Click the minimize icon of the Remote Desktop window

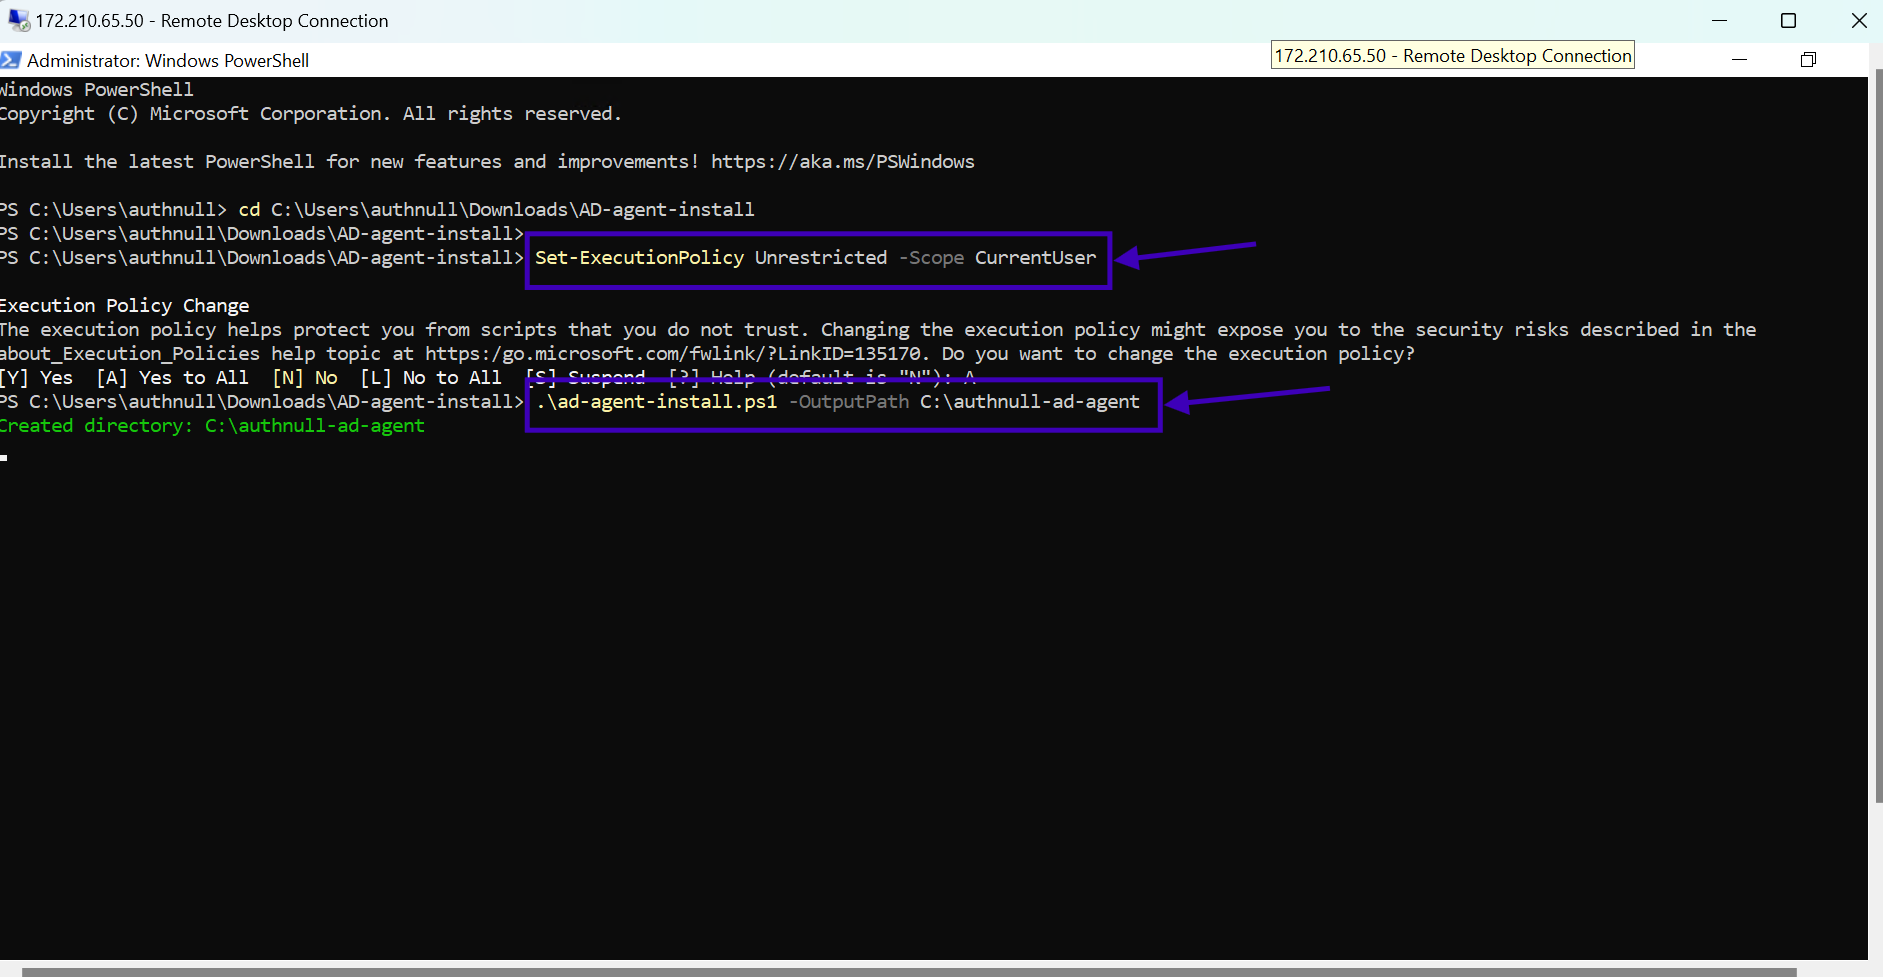pos(1721,20)
